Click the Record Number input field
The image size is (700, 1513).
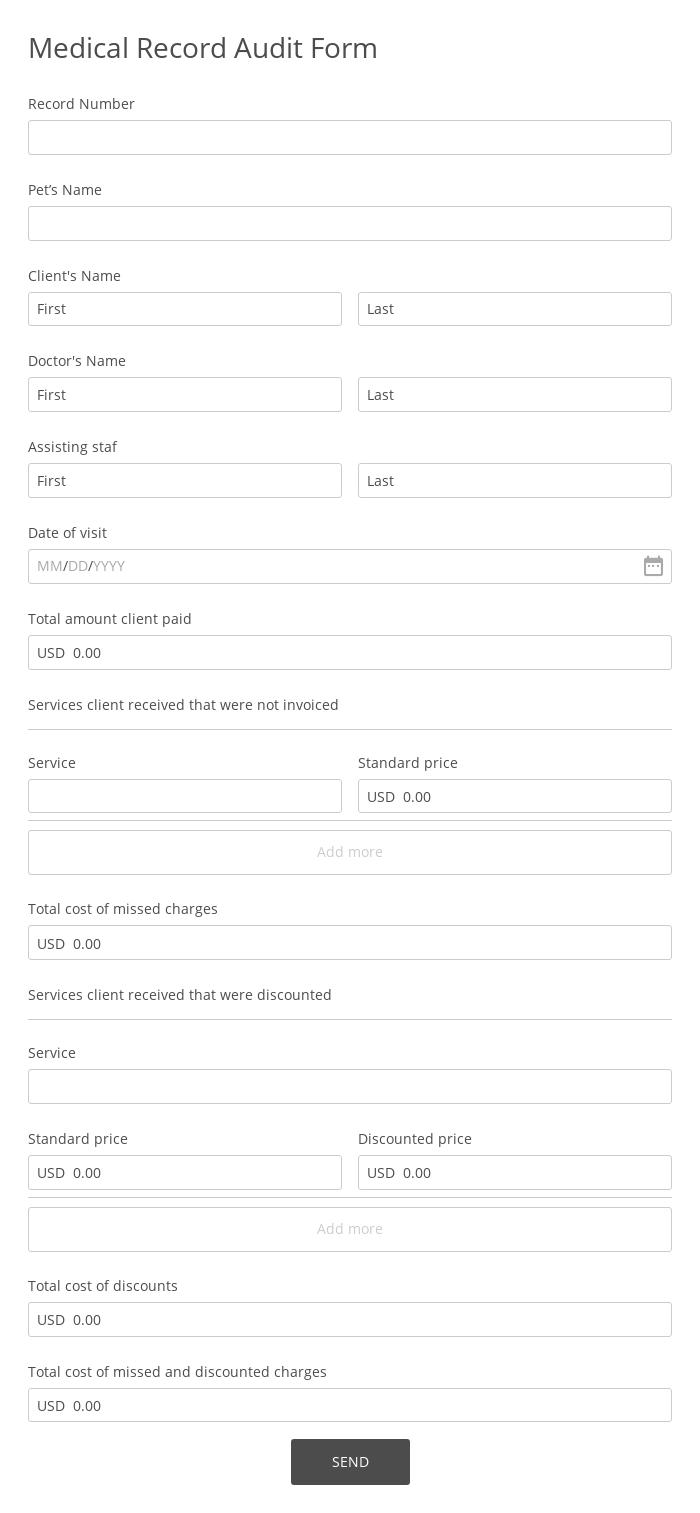[350, 137]
